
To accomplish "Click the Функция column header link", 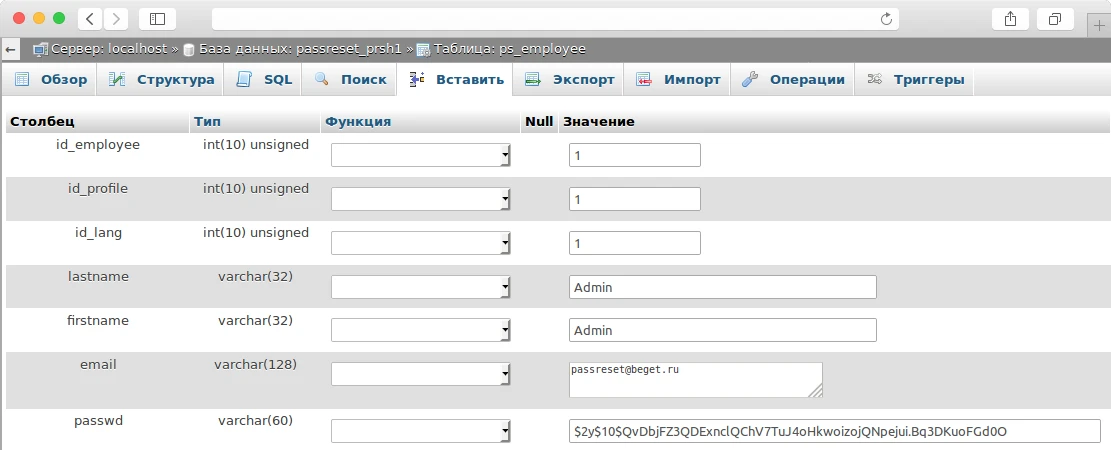I will click(x=358, y=122).
